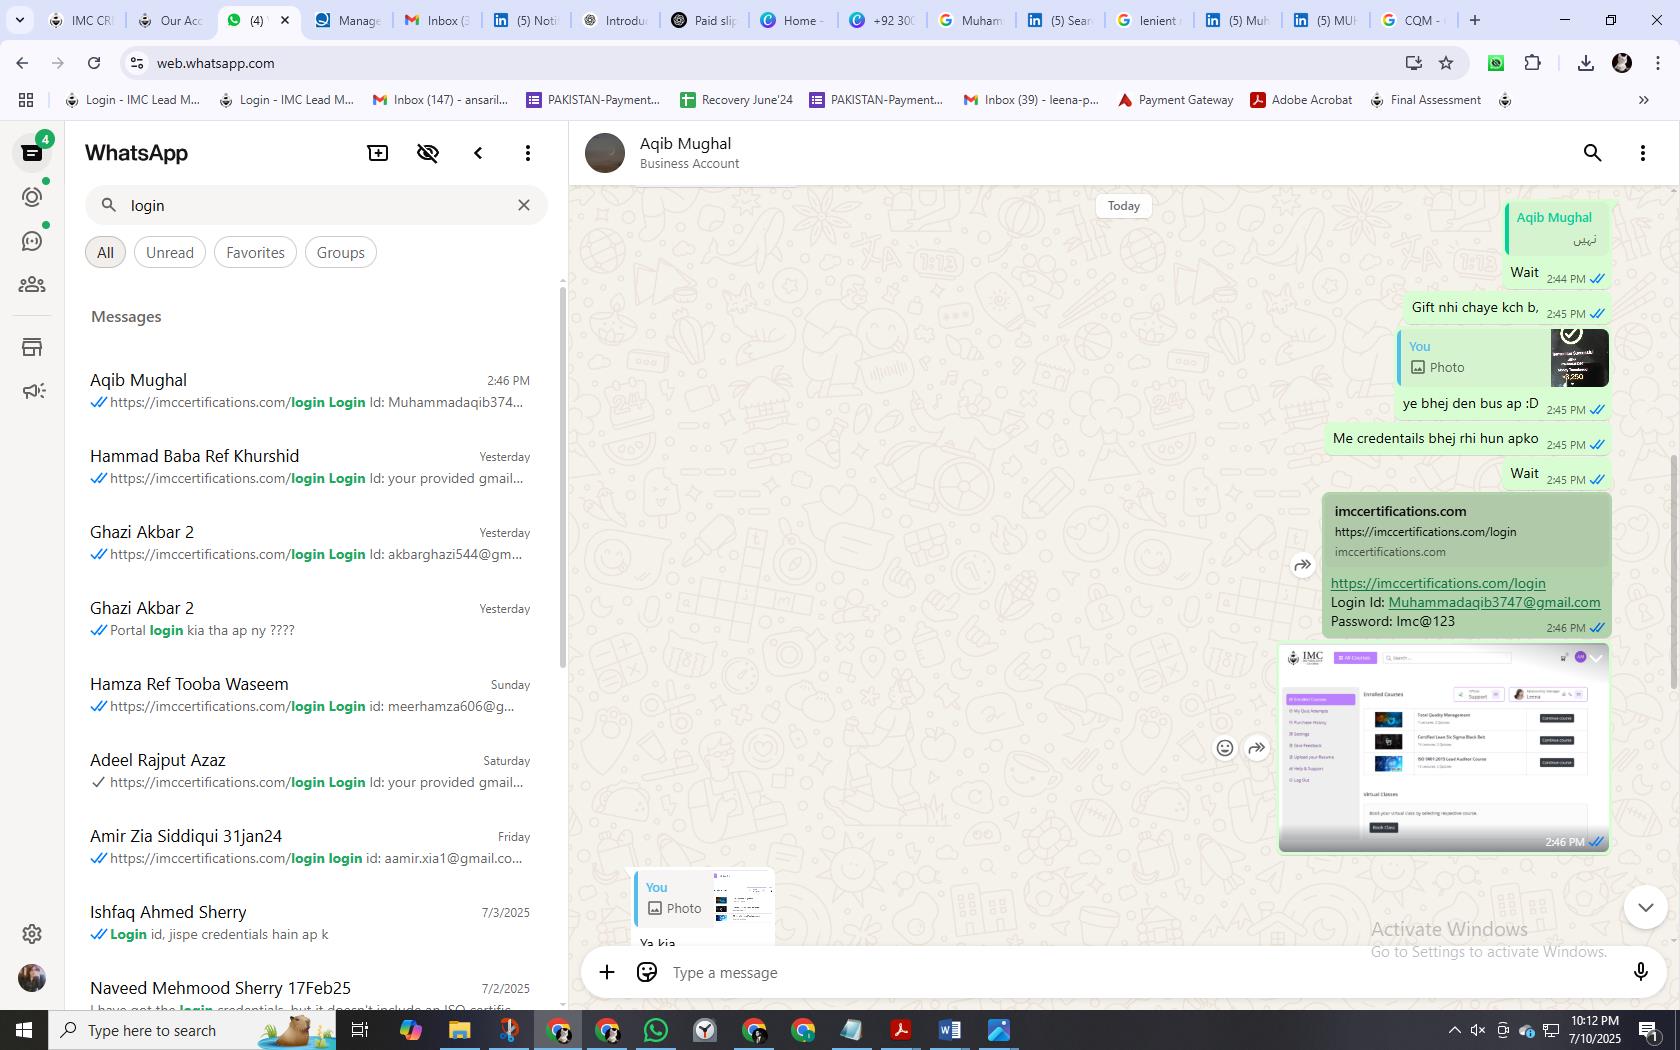1680x1050 pixels.
Task: Open the imccertifications.com link preview card
Action: coord(1466,531)
